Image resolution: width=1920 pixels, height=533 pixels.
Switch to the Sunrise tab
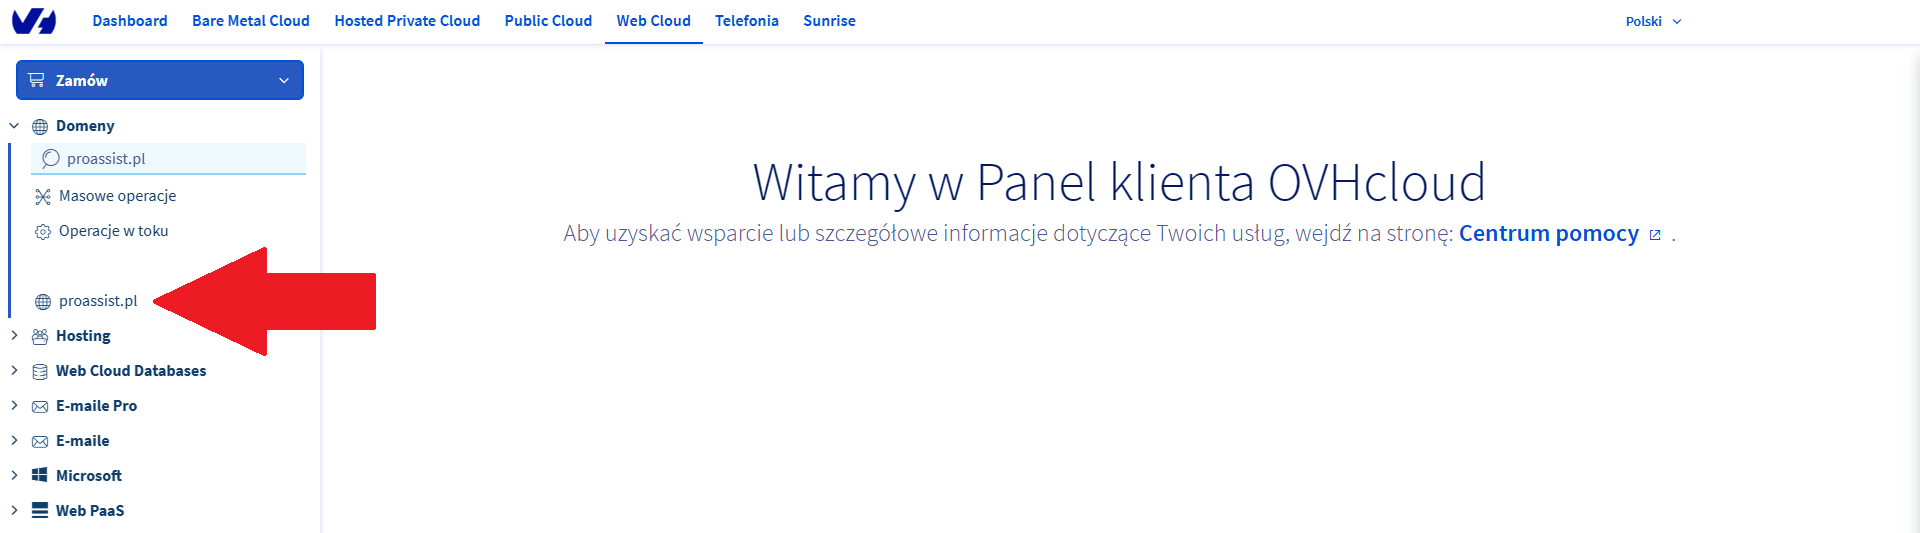pyautogui.click(x=829, y=21)
